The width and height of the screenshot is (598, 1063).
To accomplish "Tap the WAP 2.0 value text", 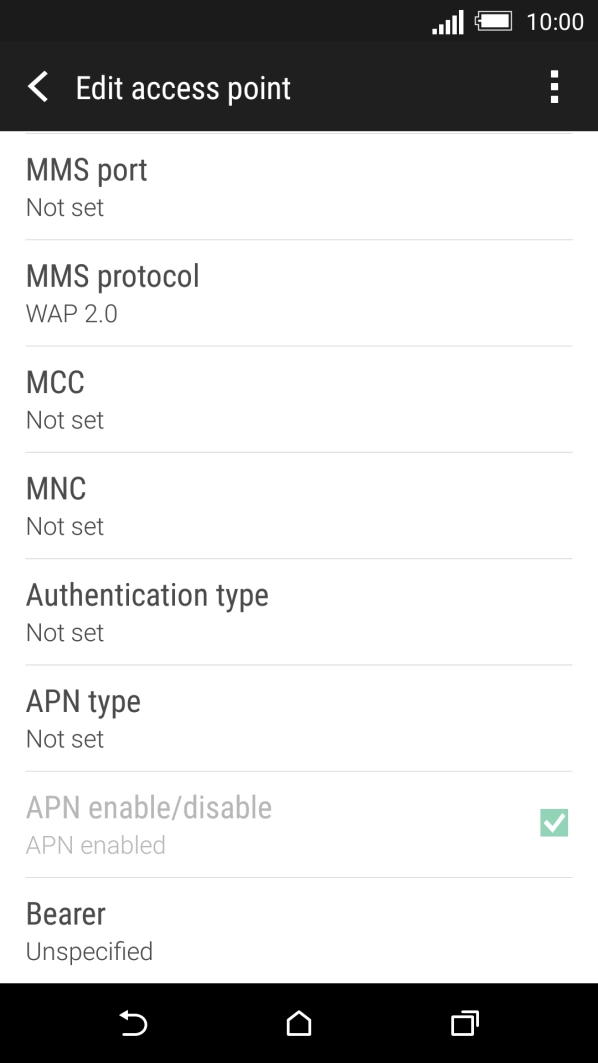I will pyautogui.click(x=71, y=314).
